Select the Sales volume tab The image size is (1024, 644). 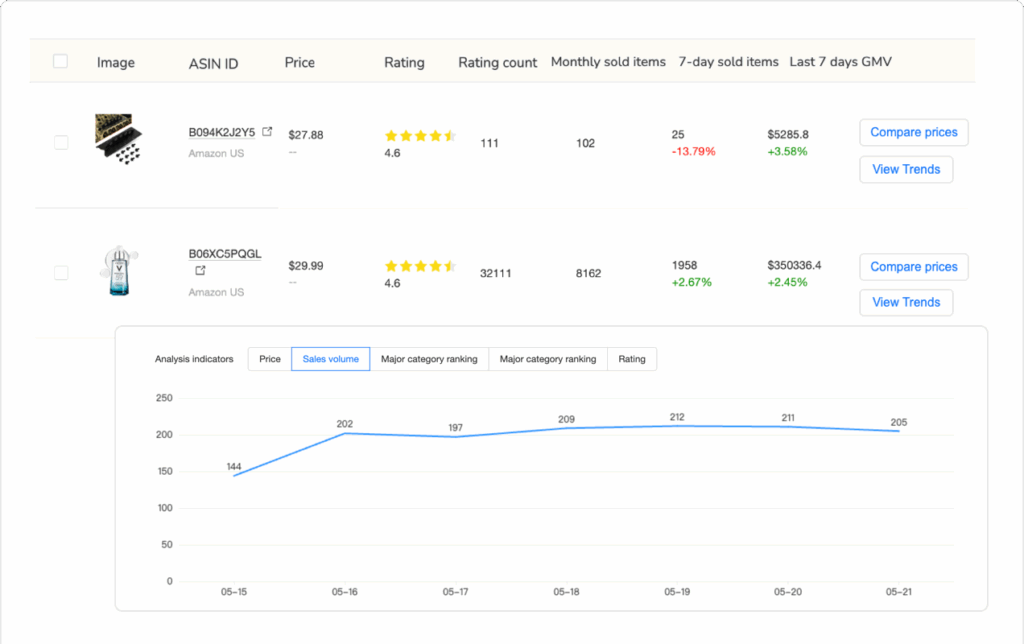click(x=330, y=359)
